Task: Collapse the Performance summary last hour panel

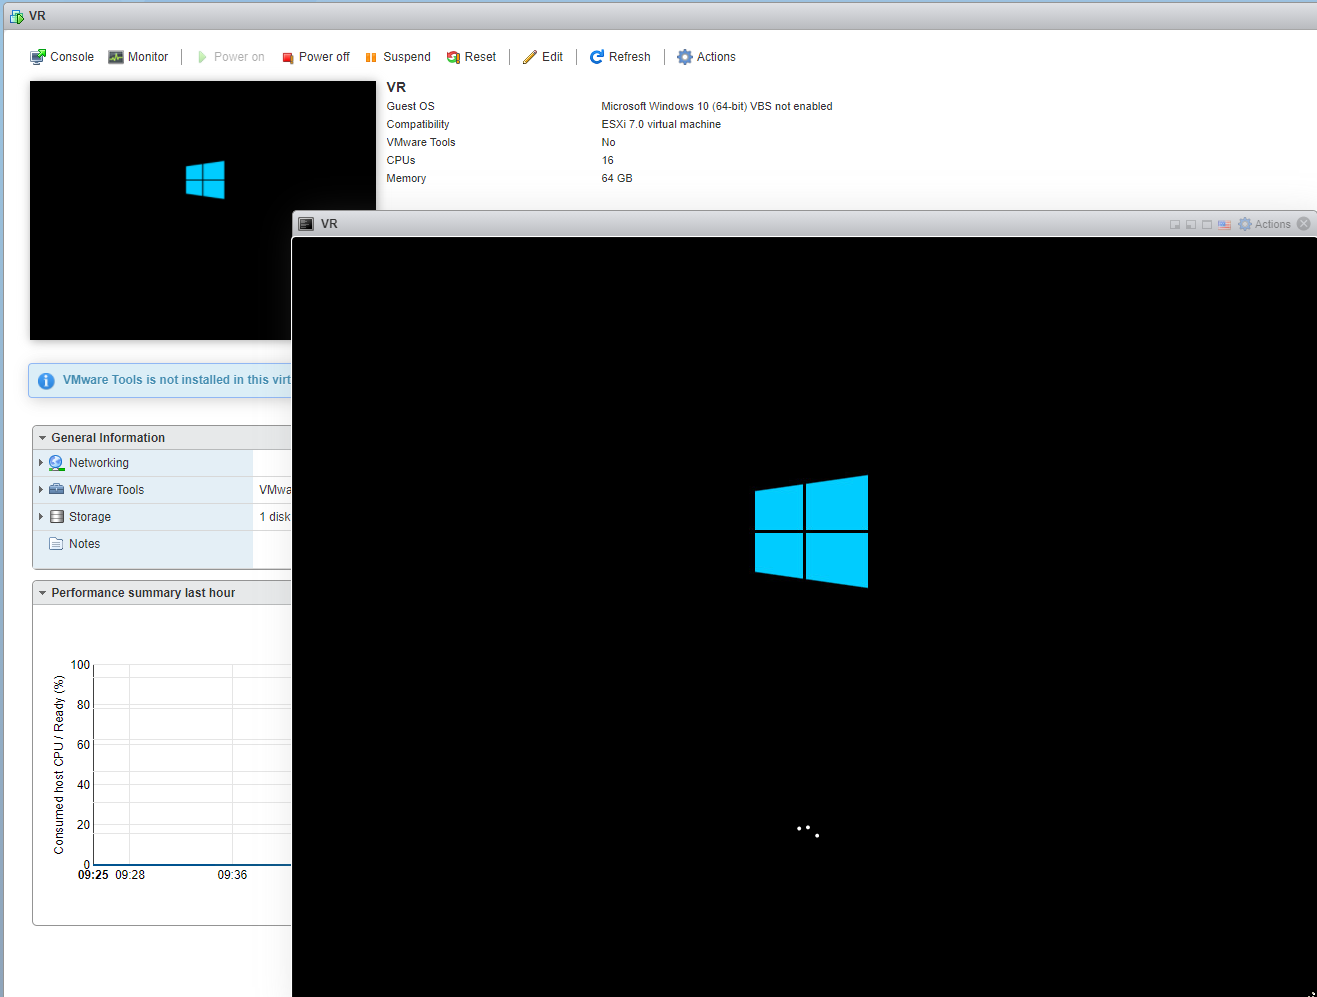Action: (42, 593)
